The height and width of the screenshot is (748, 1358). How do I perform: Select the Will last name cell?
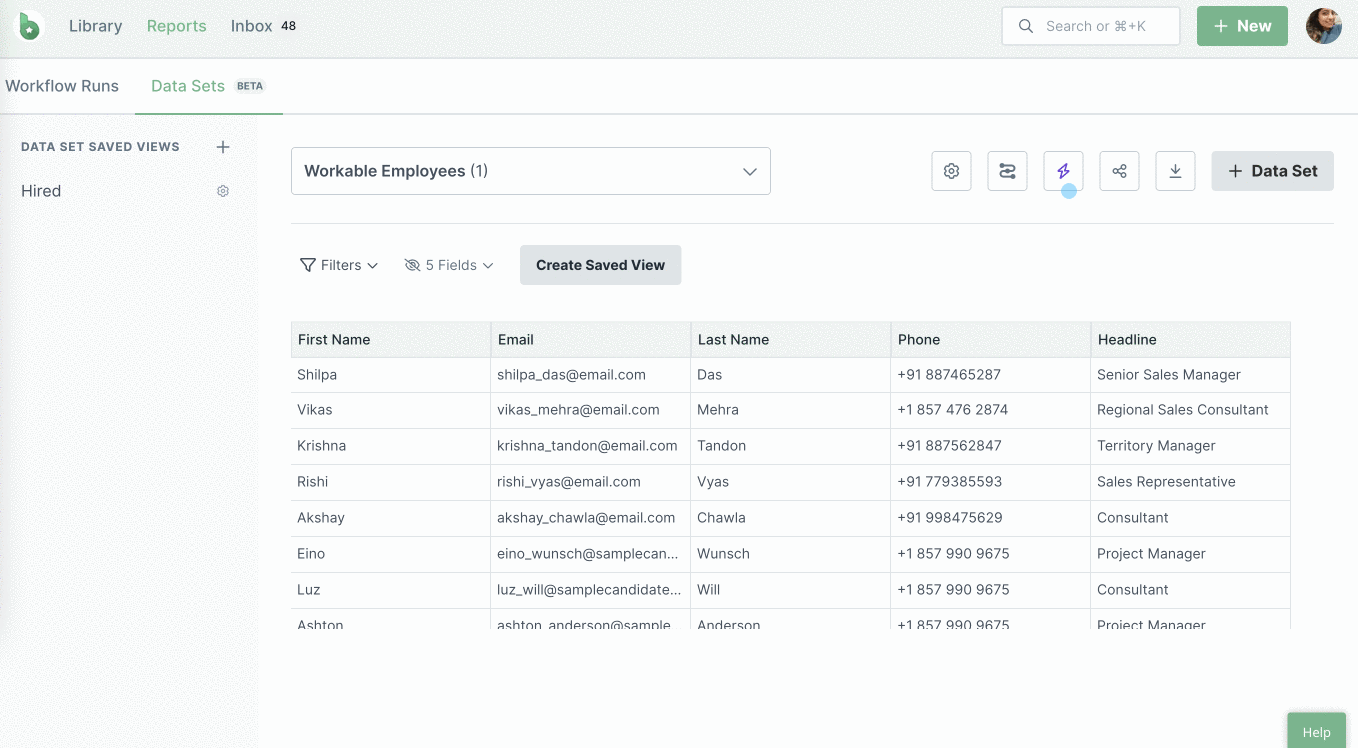pyautogui.click(x=791, y=590)
